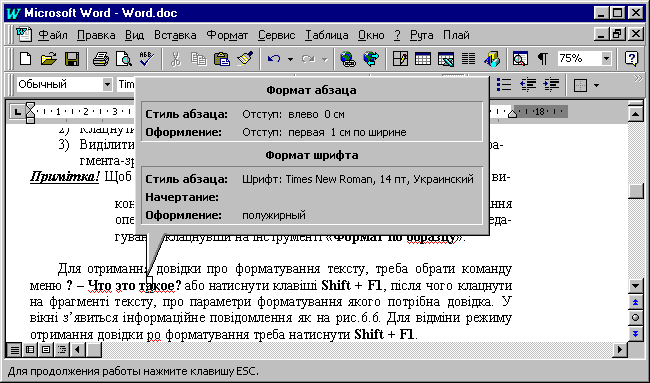
Task: Insert a table from the toolbar
Action: tap(423, 59)
